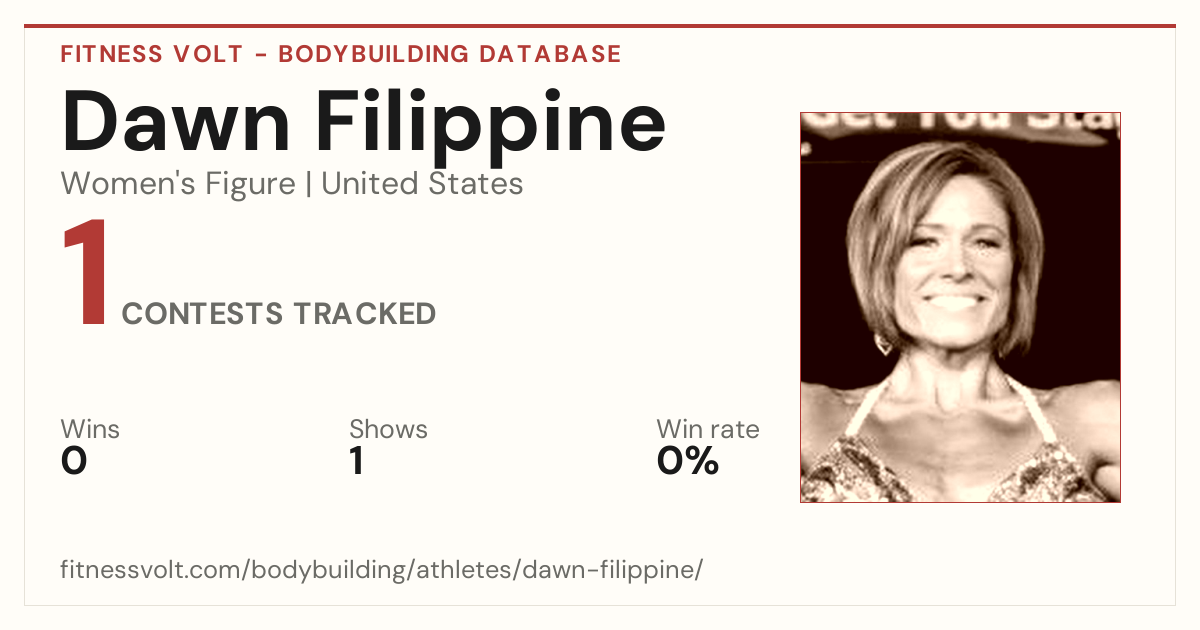
Task: Click the Shows stat label
Action: click(388, 430)
